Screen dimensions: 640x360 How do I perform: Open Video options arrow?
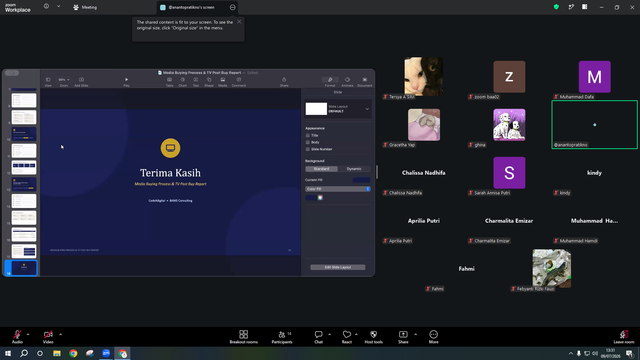(60, 334)
